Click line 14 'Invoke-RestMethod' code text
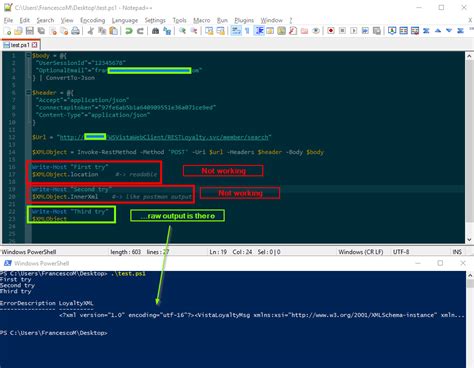The width and height of the screenshot is (474, 368). pos(107,152)
